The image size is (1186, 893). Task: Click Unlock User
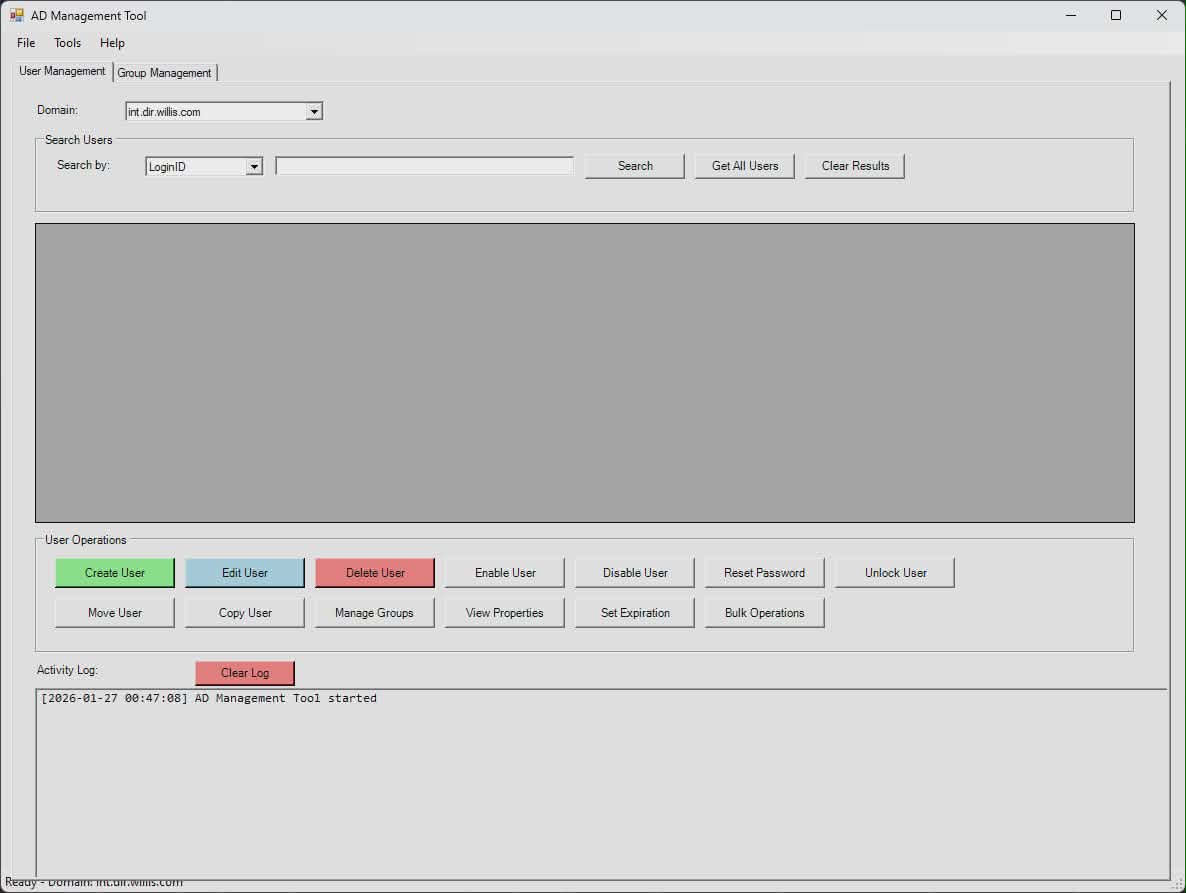pyautogui.click(x=894, y=572)
